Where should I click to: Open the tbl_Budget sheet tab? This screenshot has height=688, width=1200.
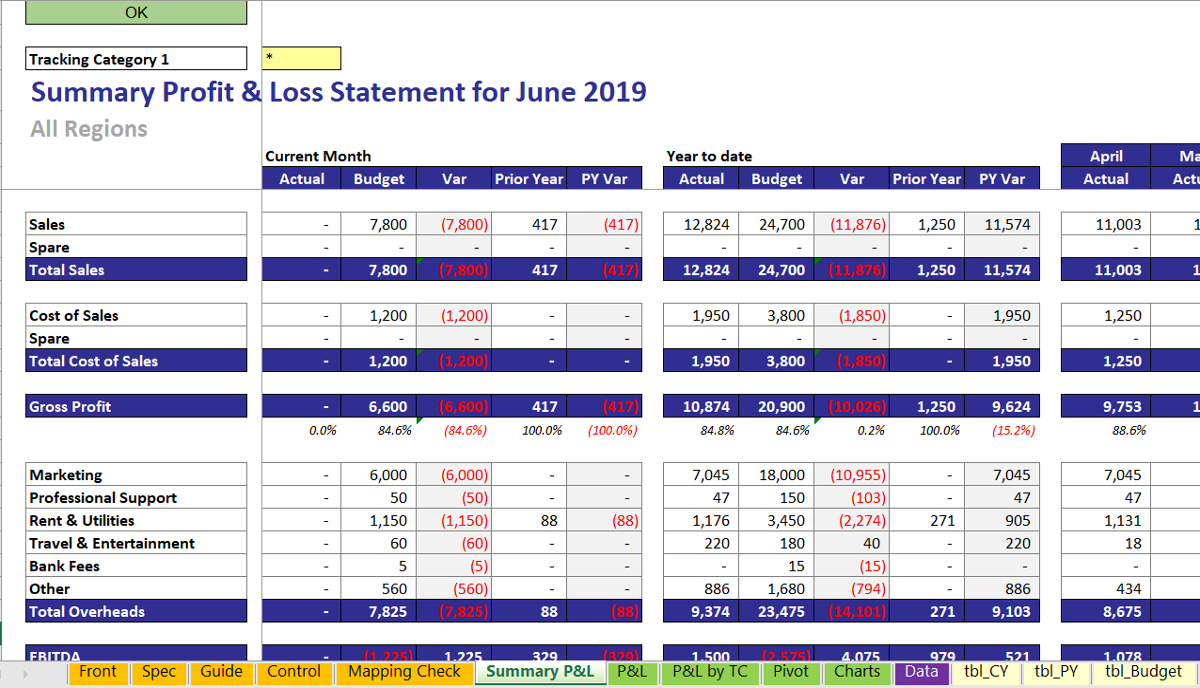pos(1143,672)
